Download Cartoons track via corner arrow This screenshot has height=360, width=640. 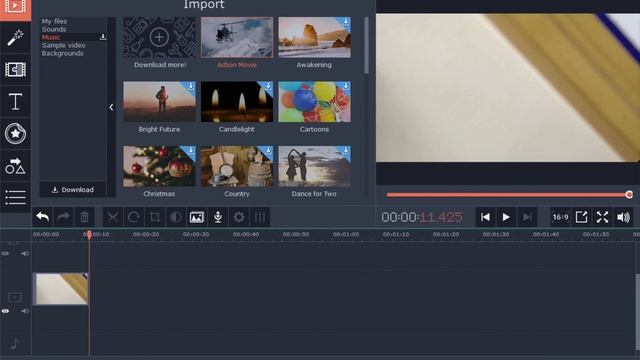pyautogui.click(x=346, y=86)
